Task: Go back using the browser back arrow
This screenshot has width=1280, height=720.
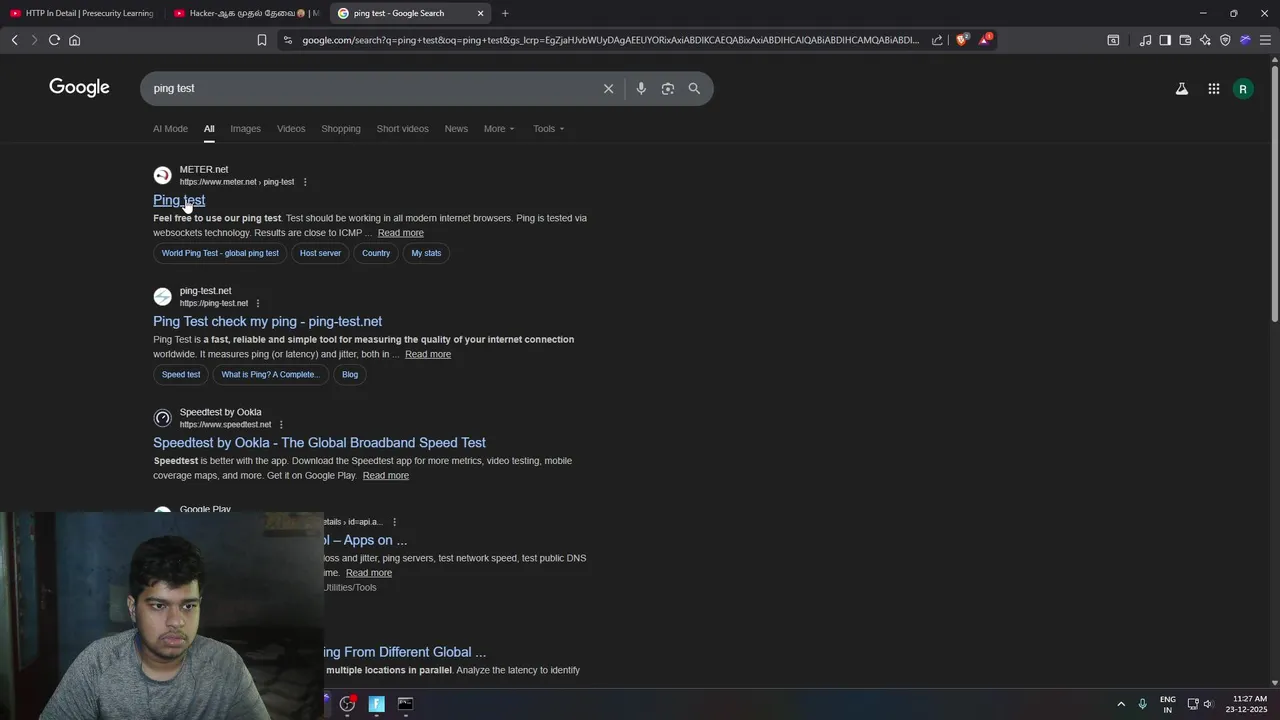Action: point(14,40)
